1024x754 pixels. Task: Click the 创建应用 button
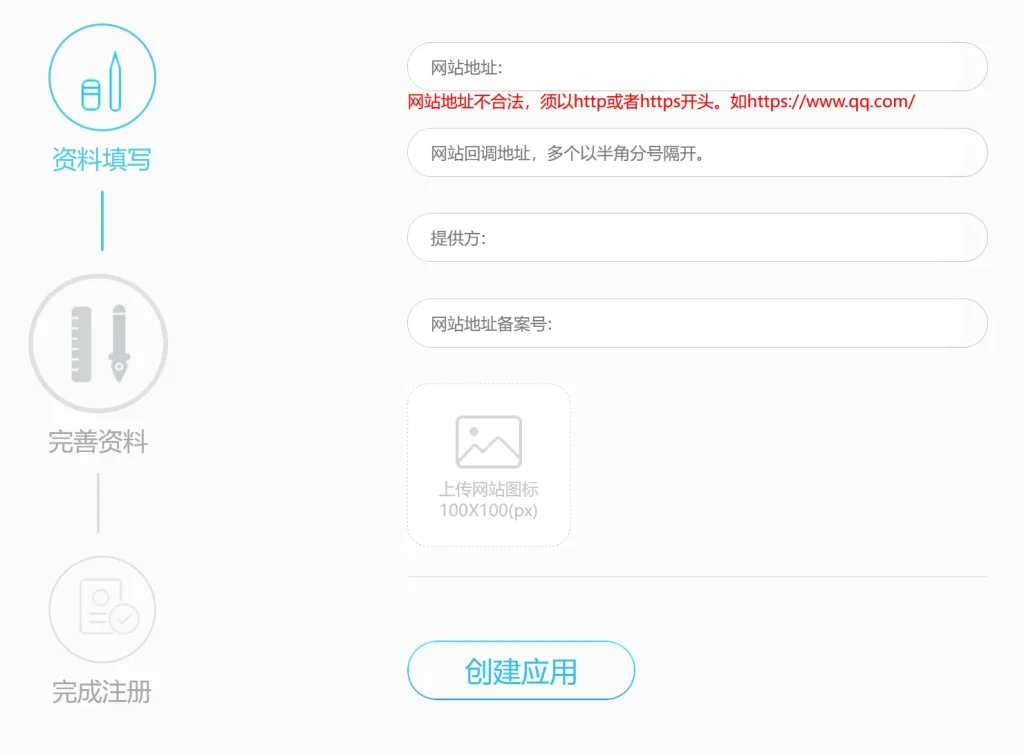click(x=520, y=671)
